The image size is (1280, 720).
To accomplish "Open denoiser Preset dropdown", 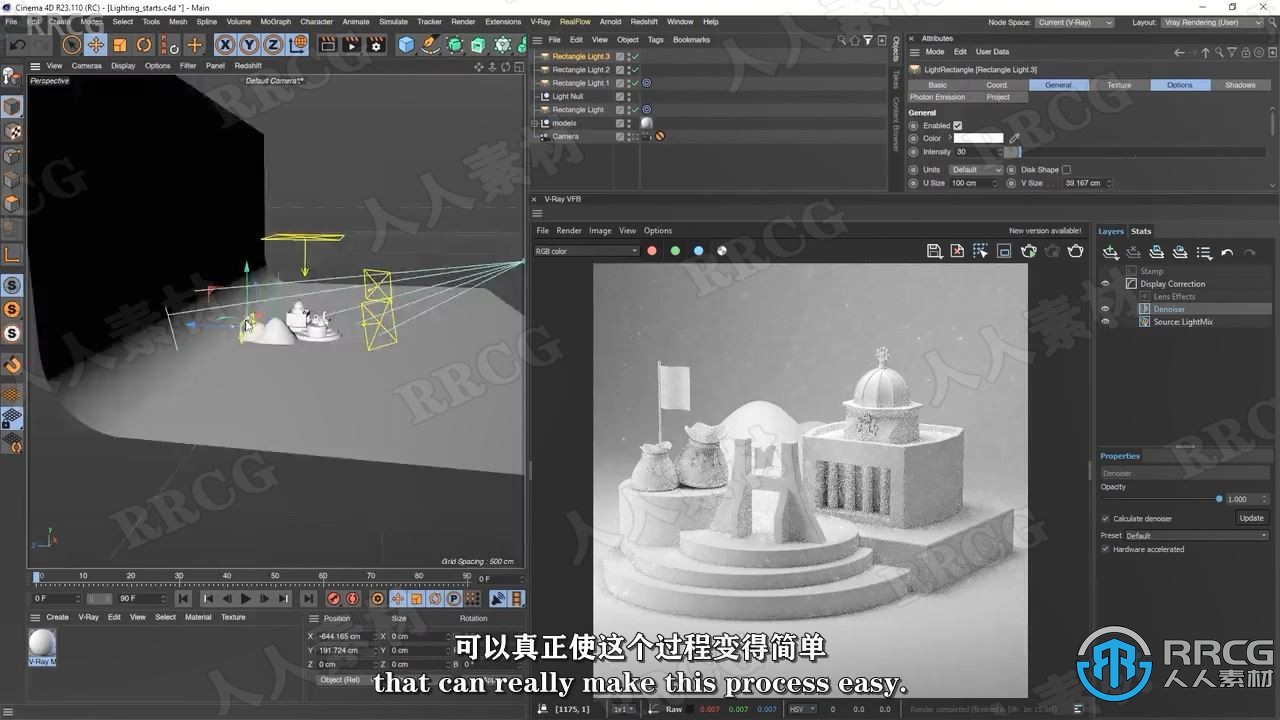I will point(1197,536).
